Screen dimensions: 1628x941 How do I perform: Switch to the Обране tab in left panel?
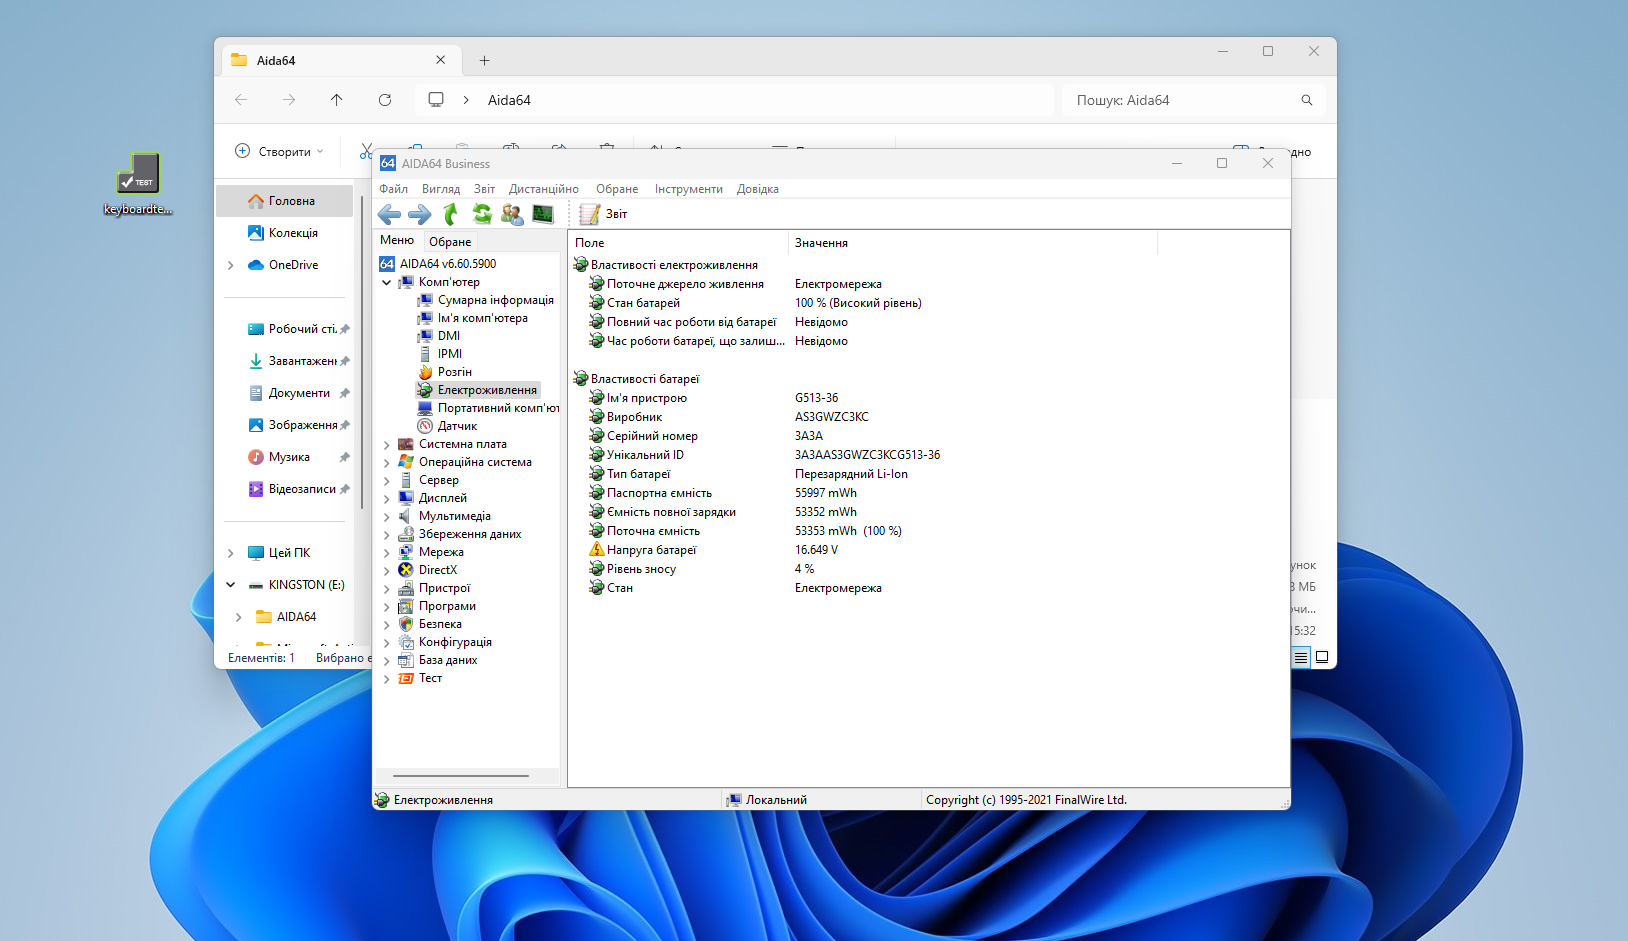pyautogui.click(x=450, y=241)
